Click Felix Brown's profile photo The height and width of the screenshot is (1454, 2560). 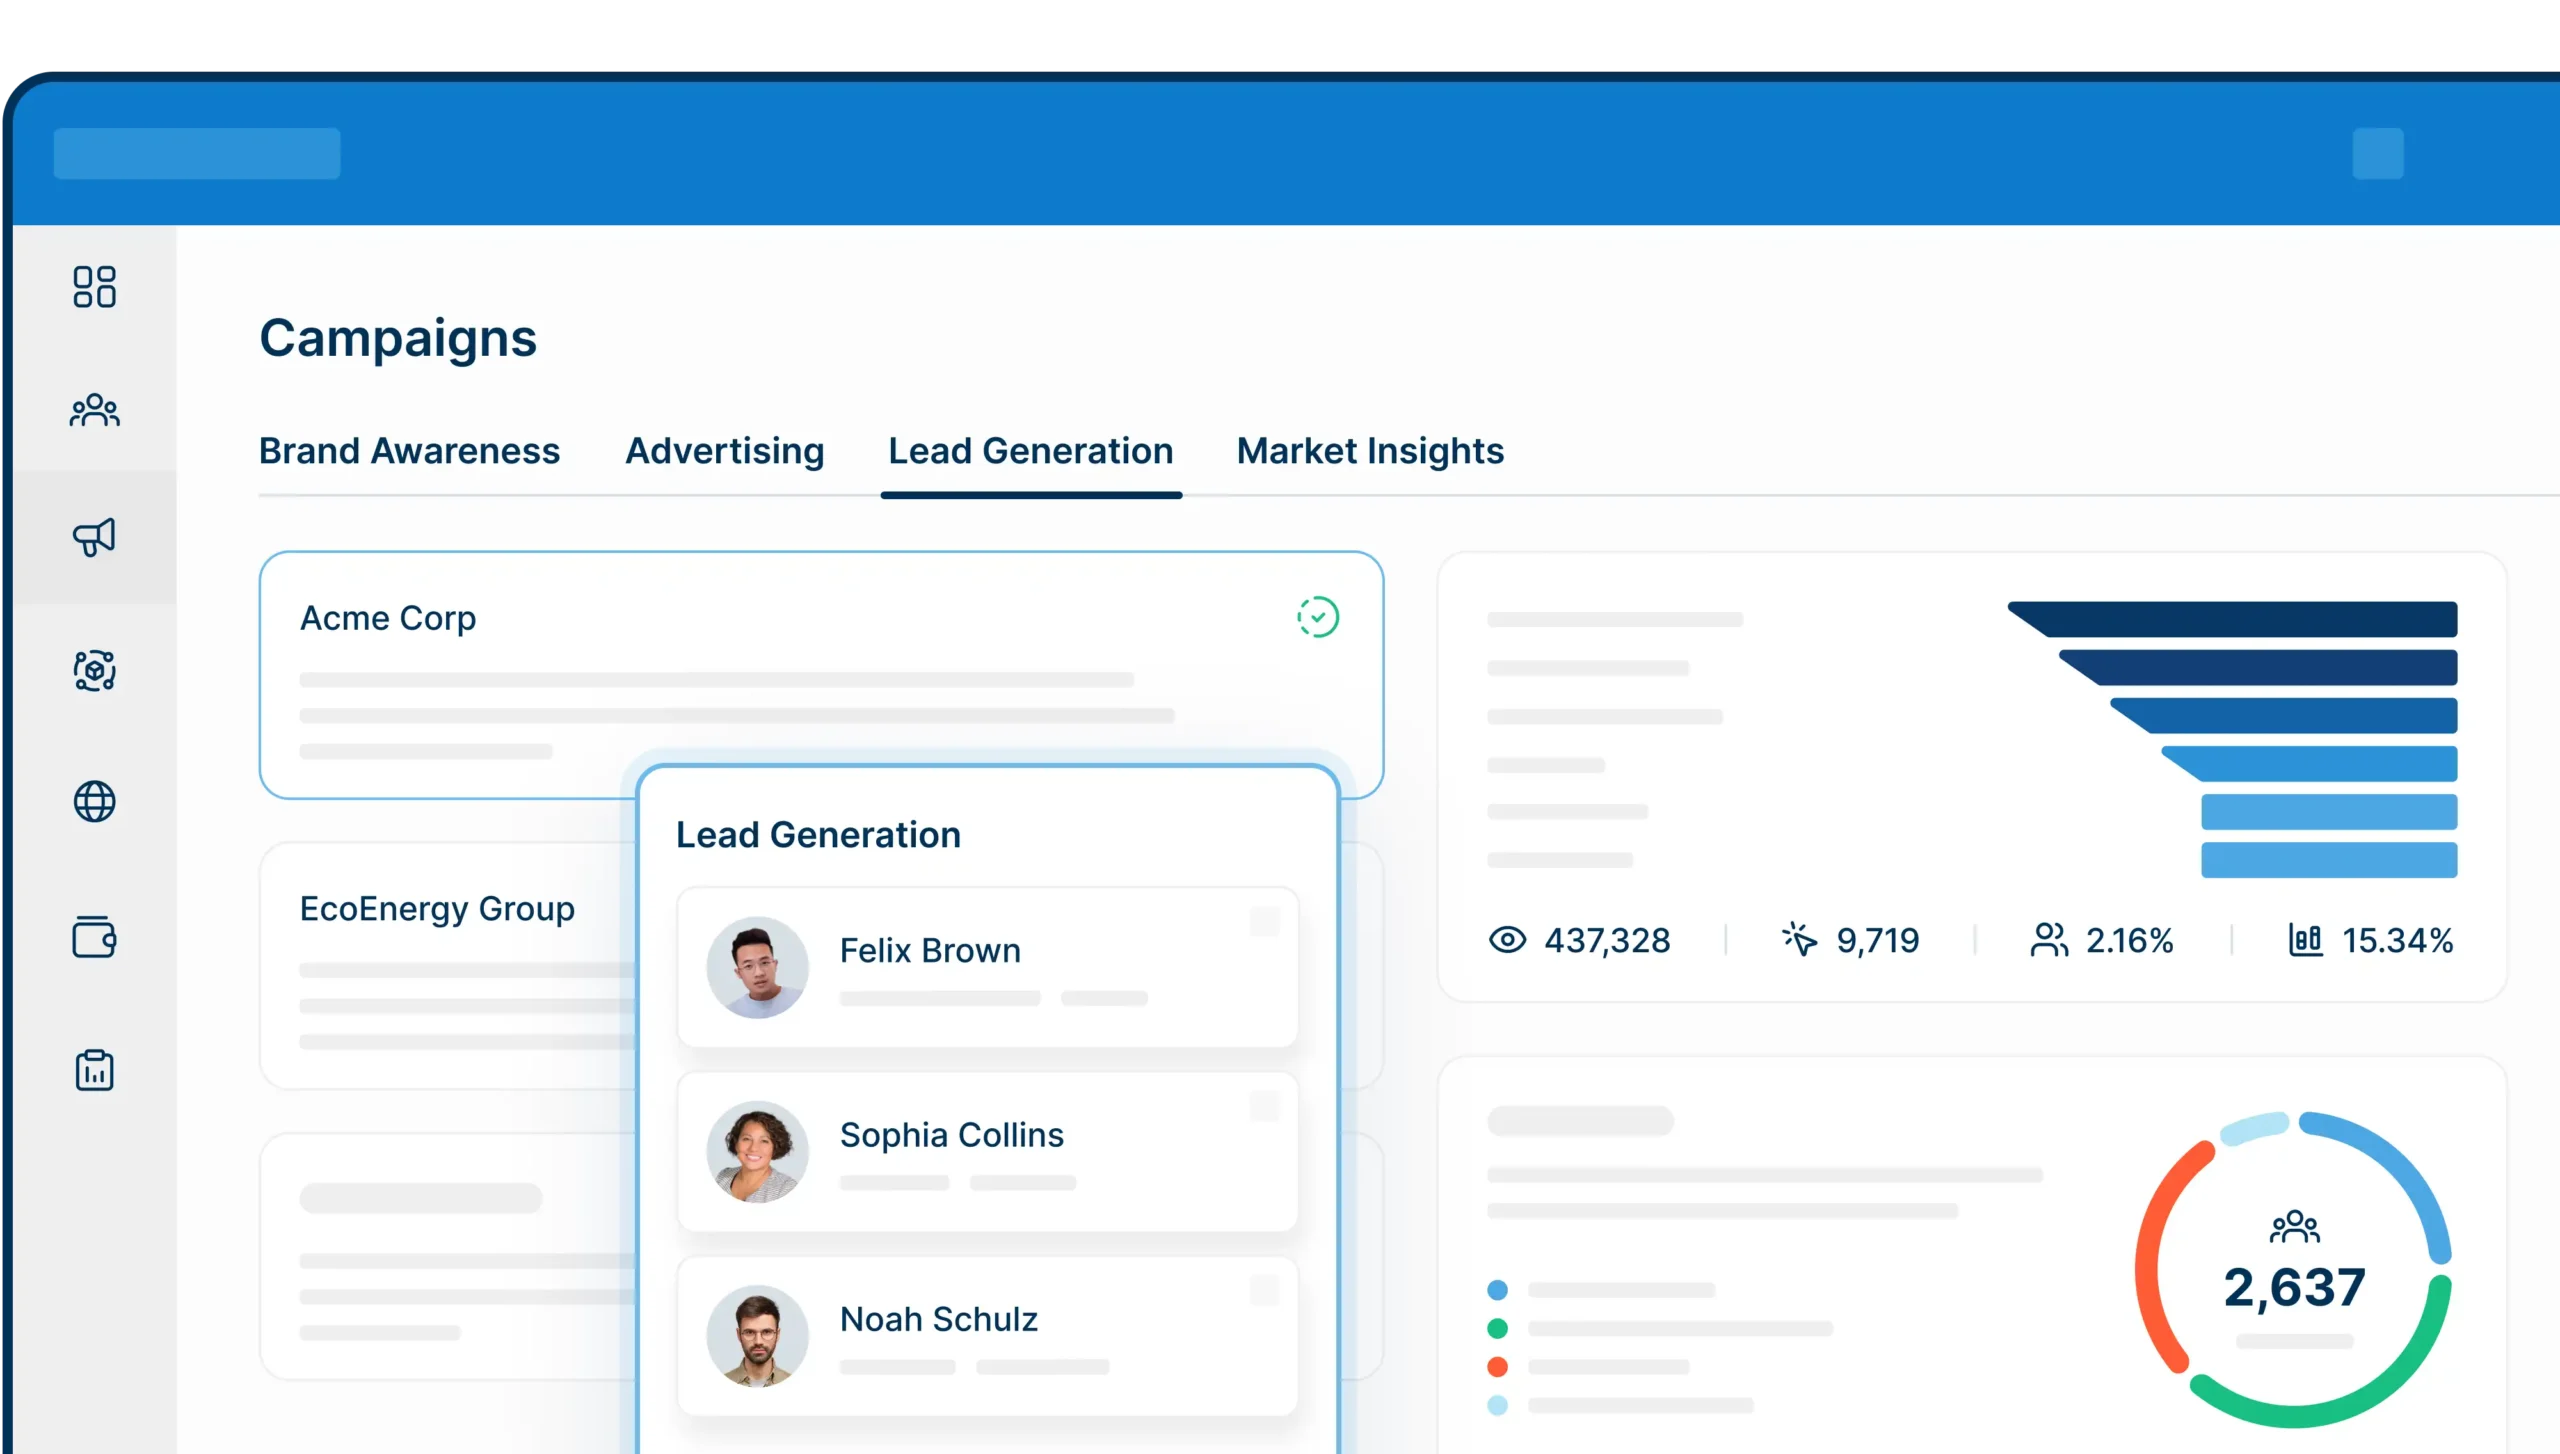[x=757, y=967]
